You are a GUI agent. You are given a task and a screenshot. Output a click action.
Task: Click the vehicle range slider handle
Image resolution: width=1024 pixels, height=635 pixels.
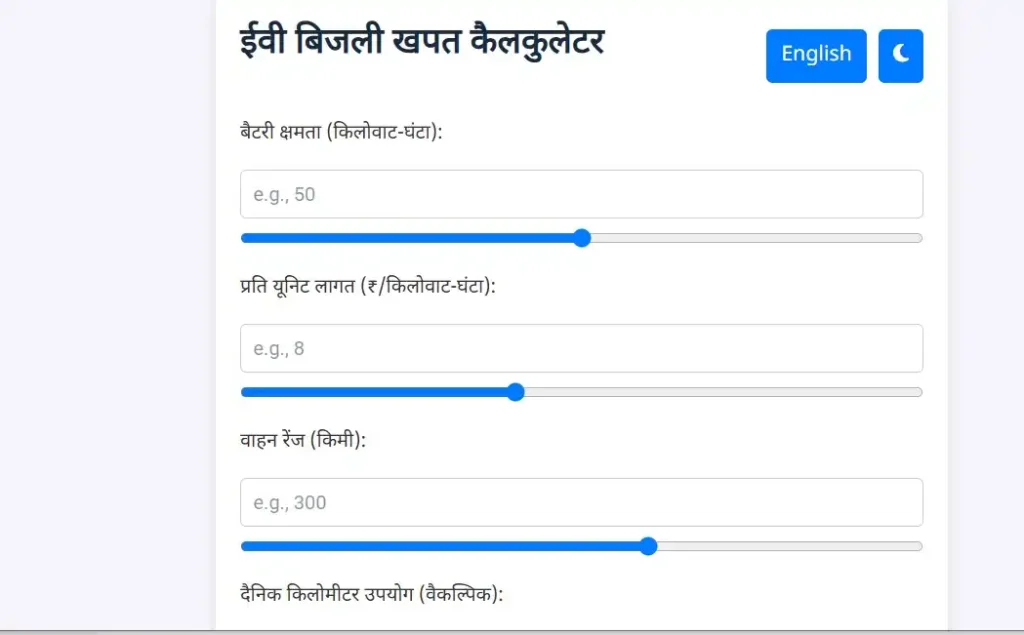point(648,546)
